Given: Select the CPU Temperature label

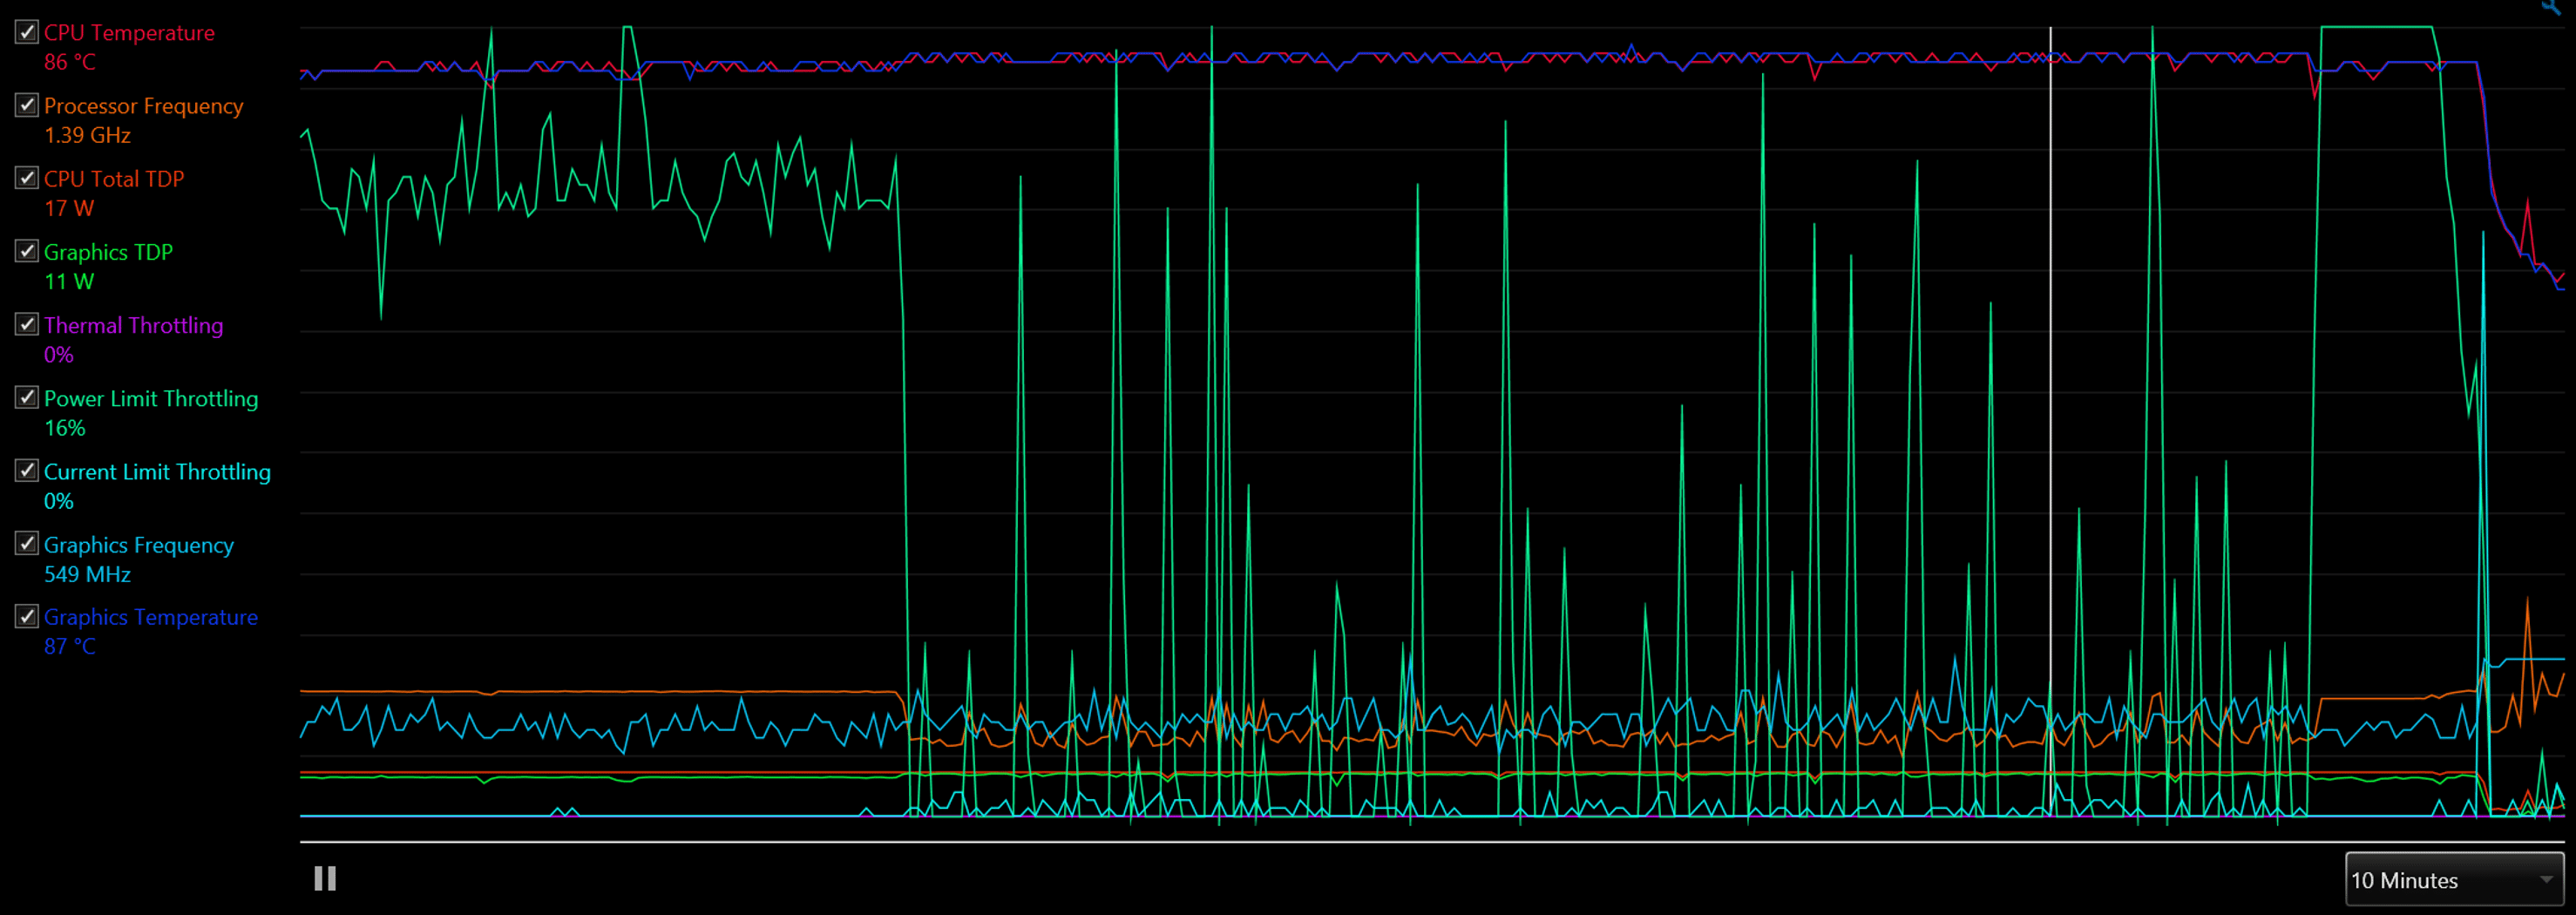Looking at the screenshot, I should pos(129,33).
